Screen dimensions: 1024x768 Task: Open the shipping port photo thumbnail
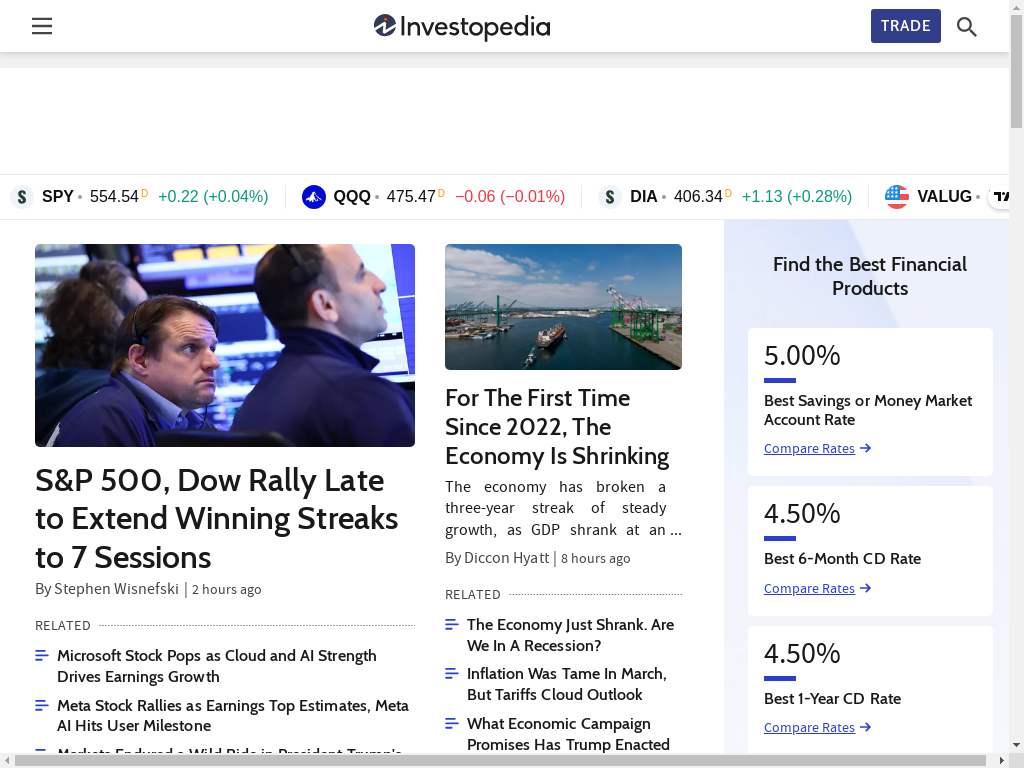[563, 307]
